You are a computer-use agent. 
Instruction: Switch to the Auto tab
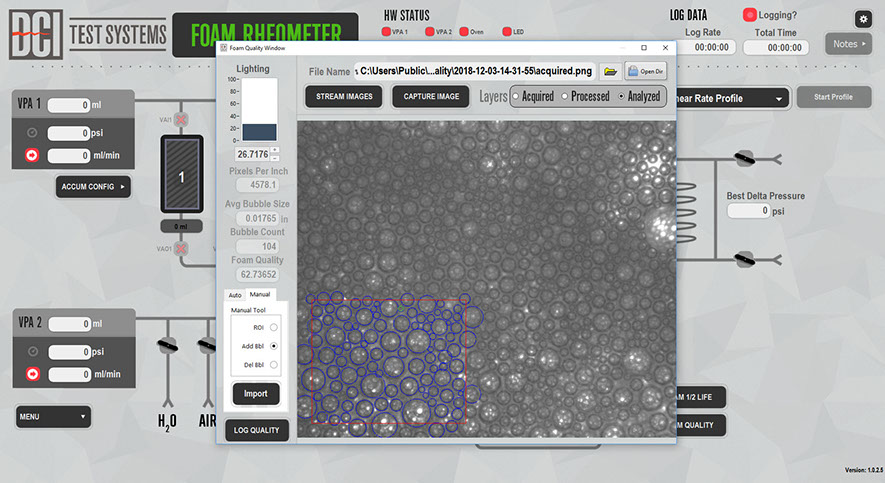pos(234,295)
